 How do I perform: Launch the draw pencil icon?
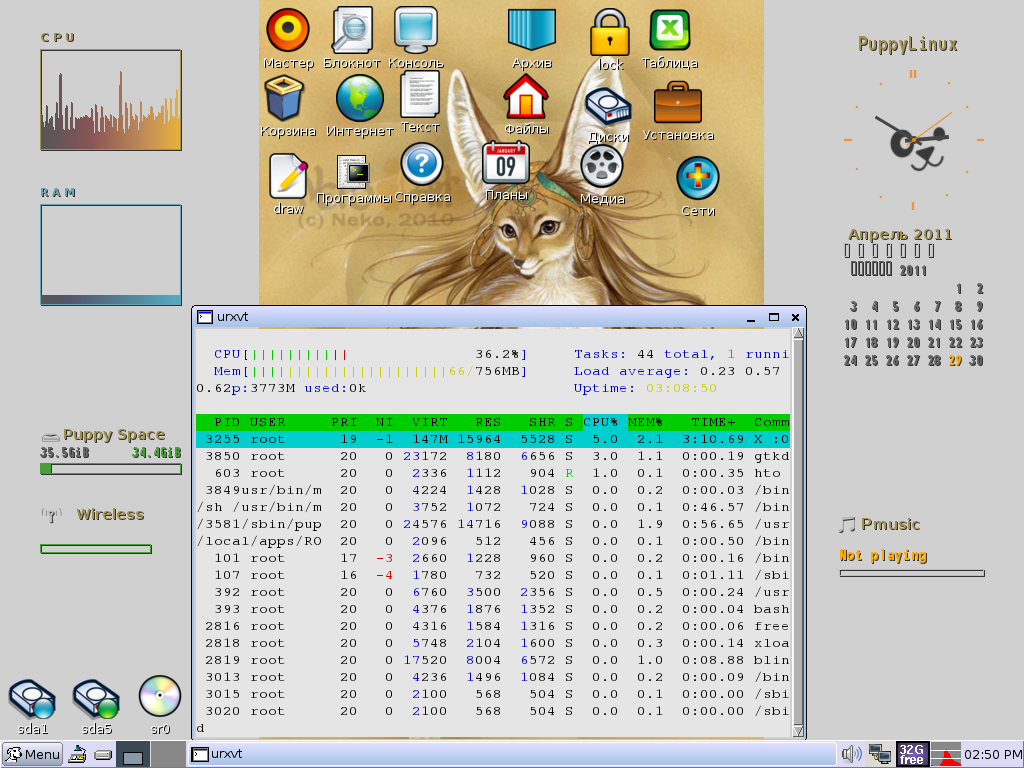[x=288, y=176]
